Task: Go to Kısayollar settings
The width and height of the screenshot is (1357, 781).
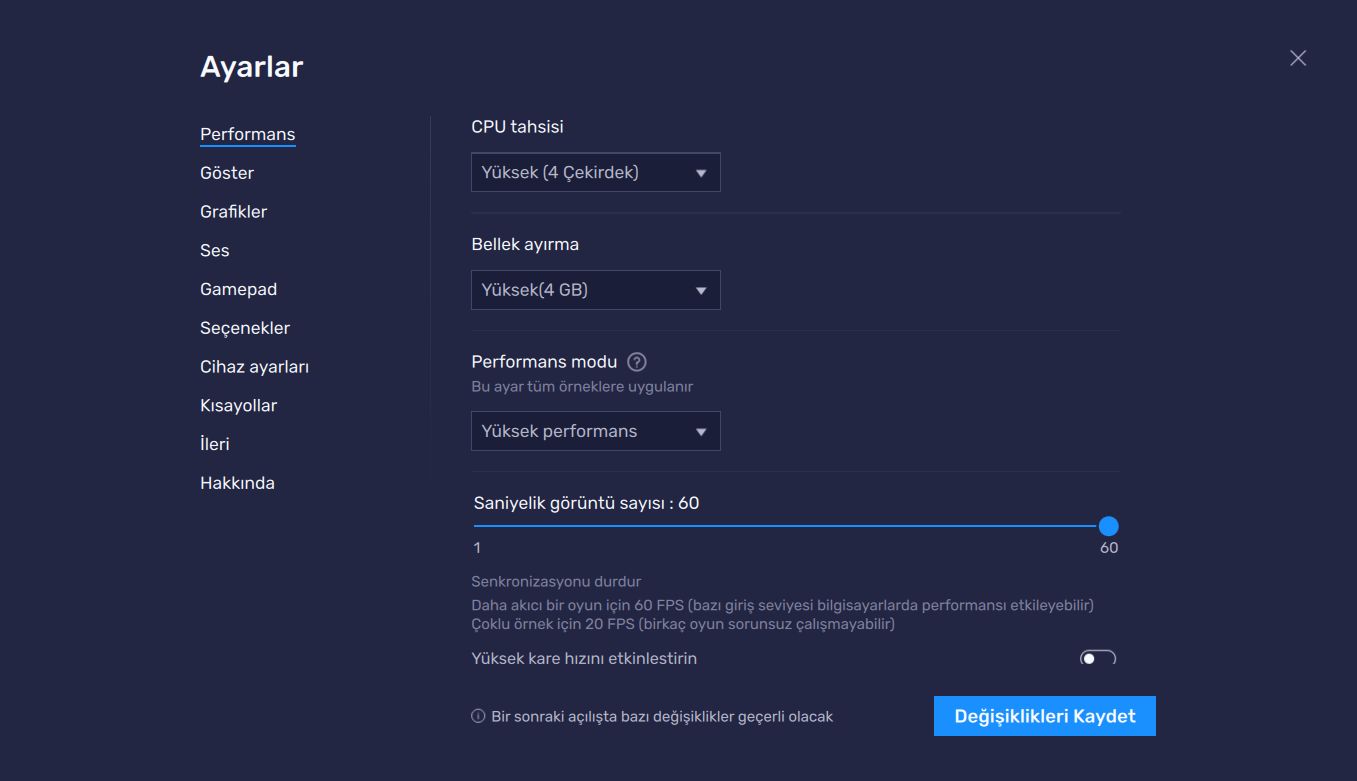Action: 238,405
